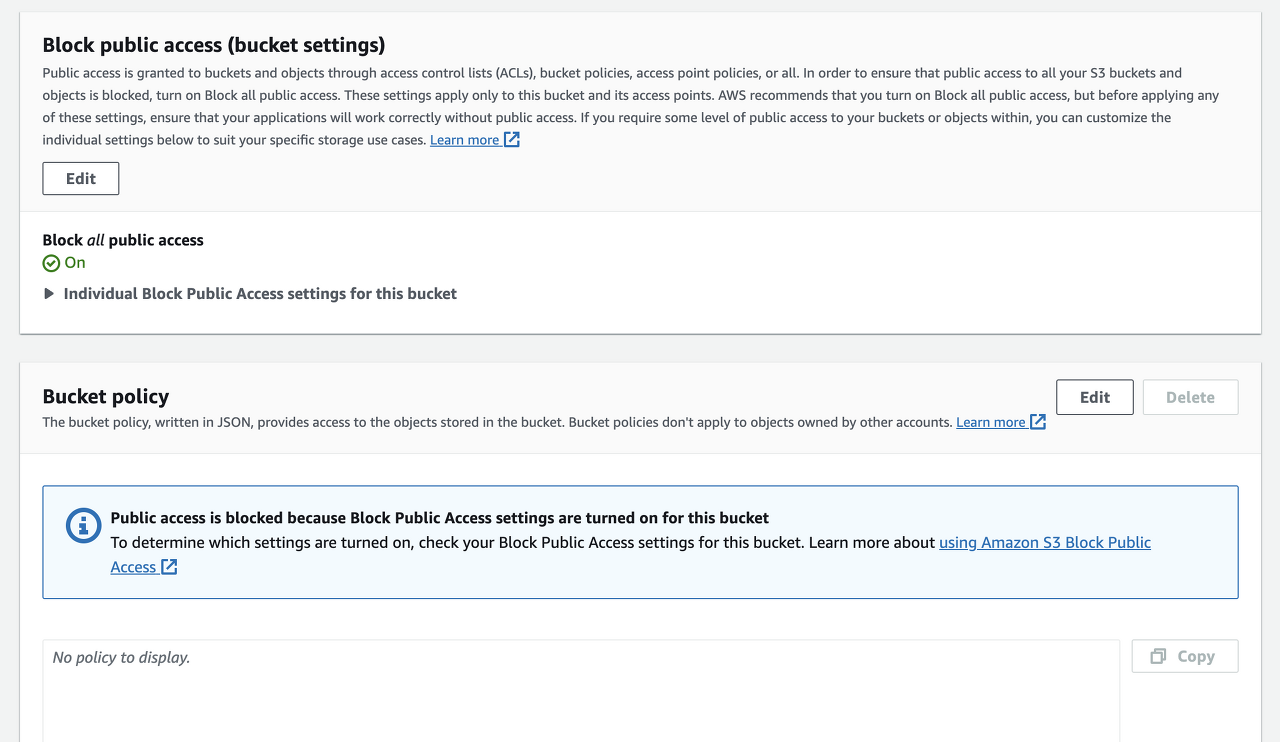Screen dimensions: 1280x742
Task: Click external link icon beside Block public access Learn more
Action: tap(511, 139)
